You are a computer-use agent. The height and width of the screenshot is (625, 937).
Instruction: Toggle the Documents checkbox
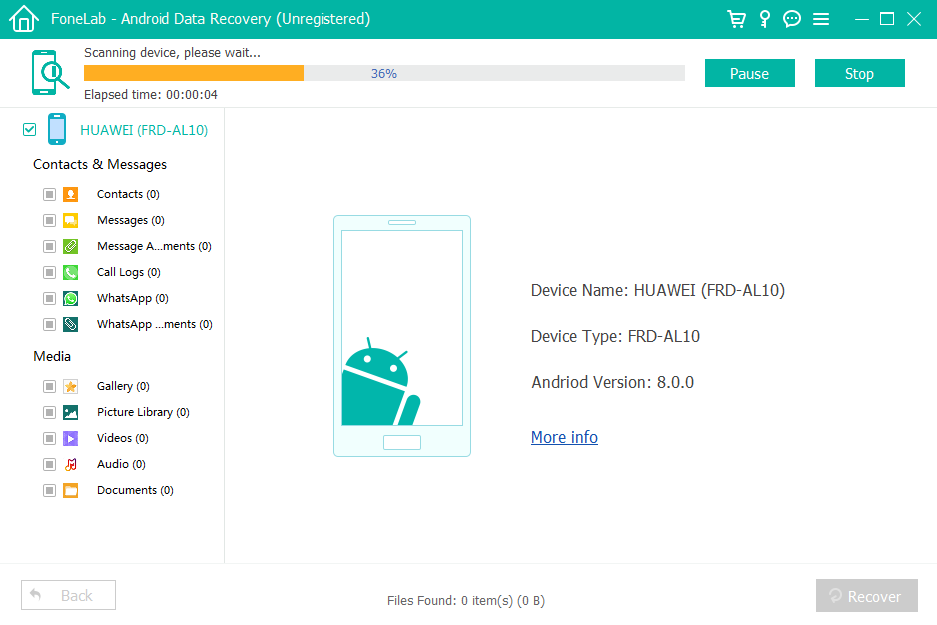(50, 491)
